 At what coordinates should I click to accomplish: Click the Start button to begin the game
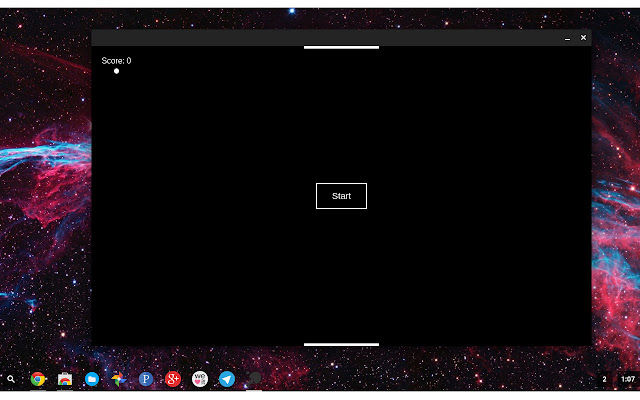click(341, 196)
